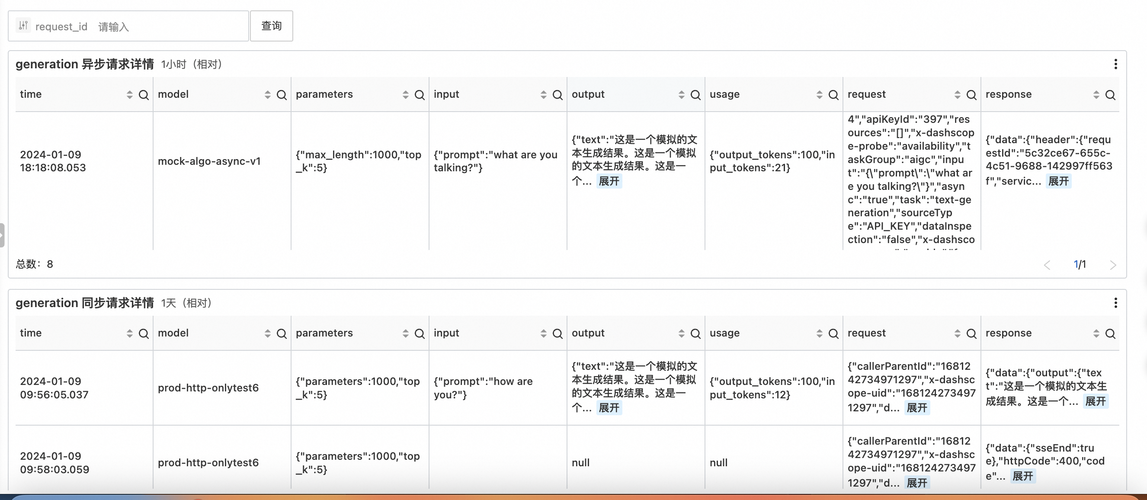Expand async output text with 展开
Viewport: 1147px width, 500px height.
click(x=609, y=181)
